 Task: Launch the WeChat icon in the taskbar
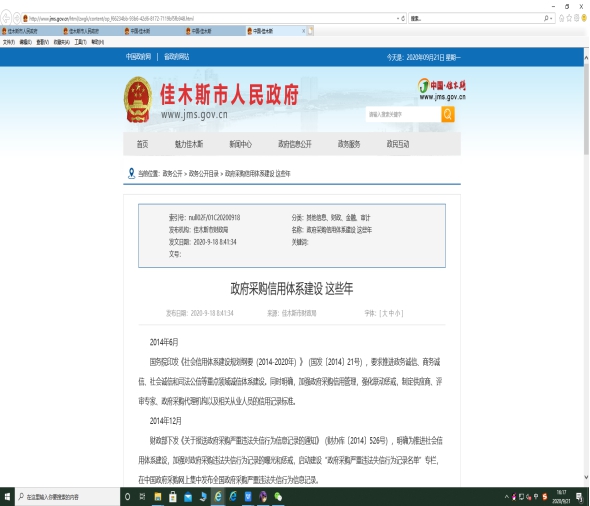click(278, 497)
